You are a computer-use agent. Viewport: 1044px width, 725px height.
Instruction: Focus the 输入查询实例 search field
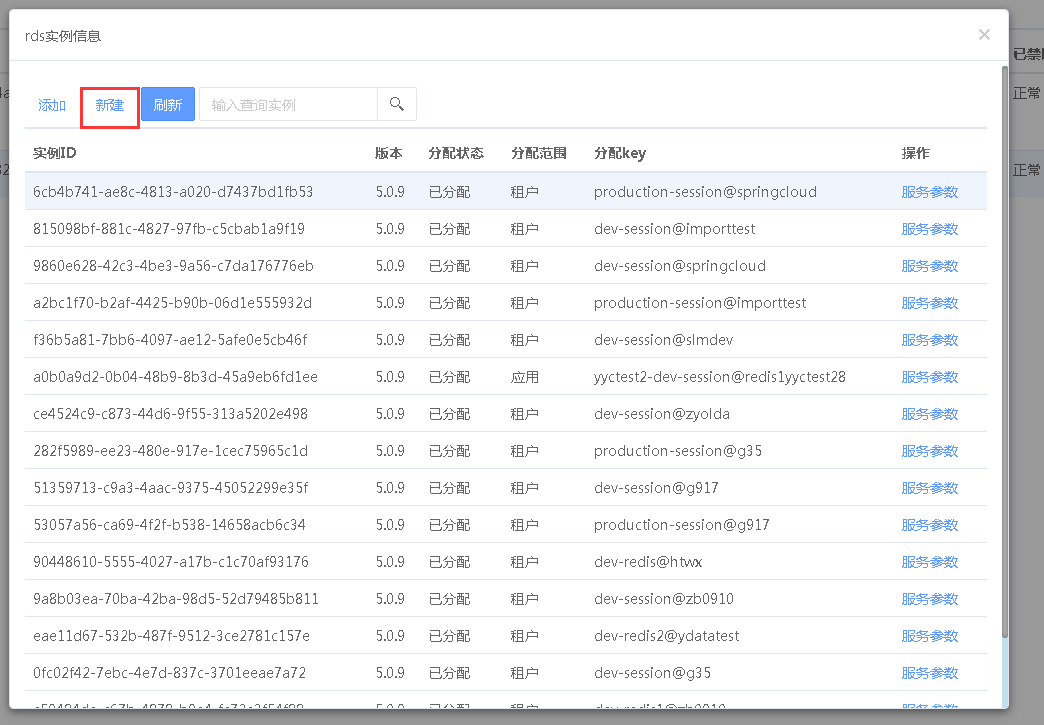click(x=288, y=105)
